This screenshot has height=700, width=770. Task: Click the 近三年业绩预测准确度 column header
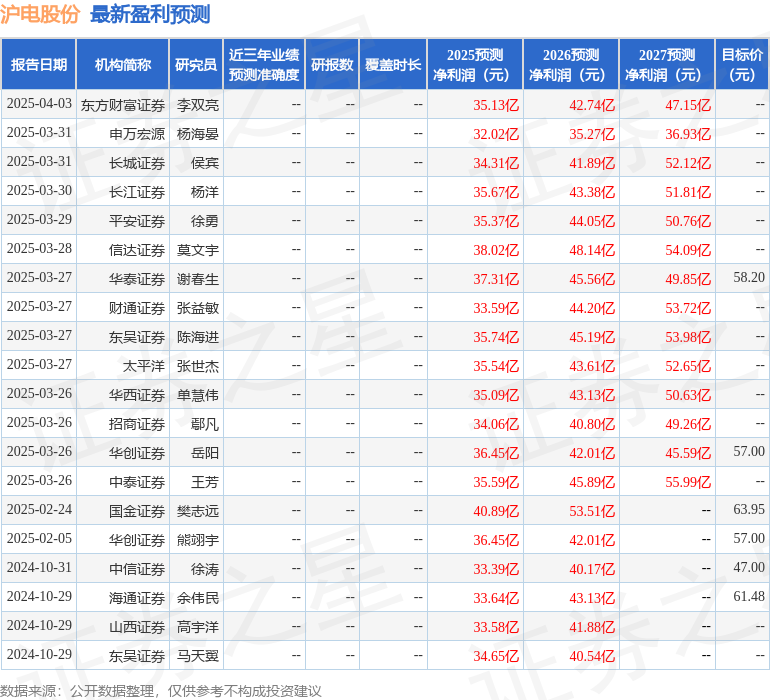264,65
